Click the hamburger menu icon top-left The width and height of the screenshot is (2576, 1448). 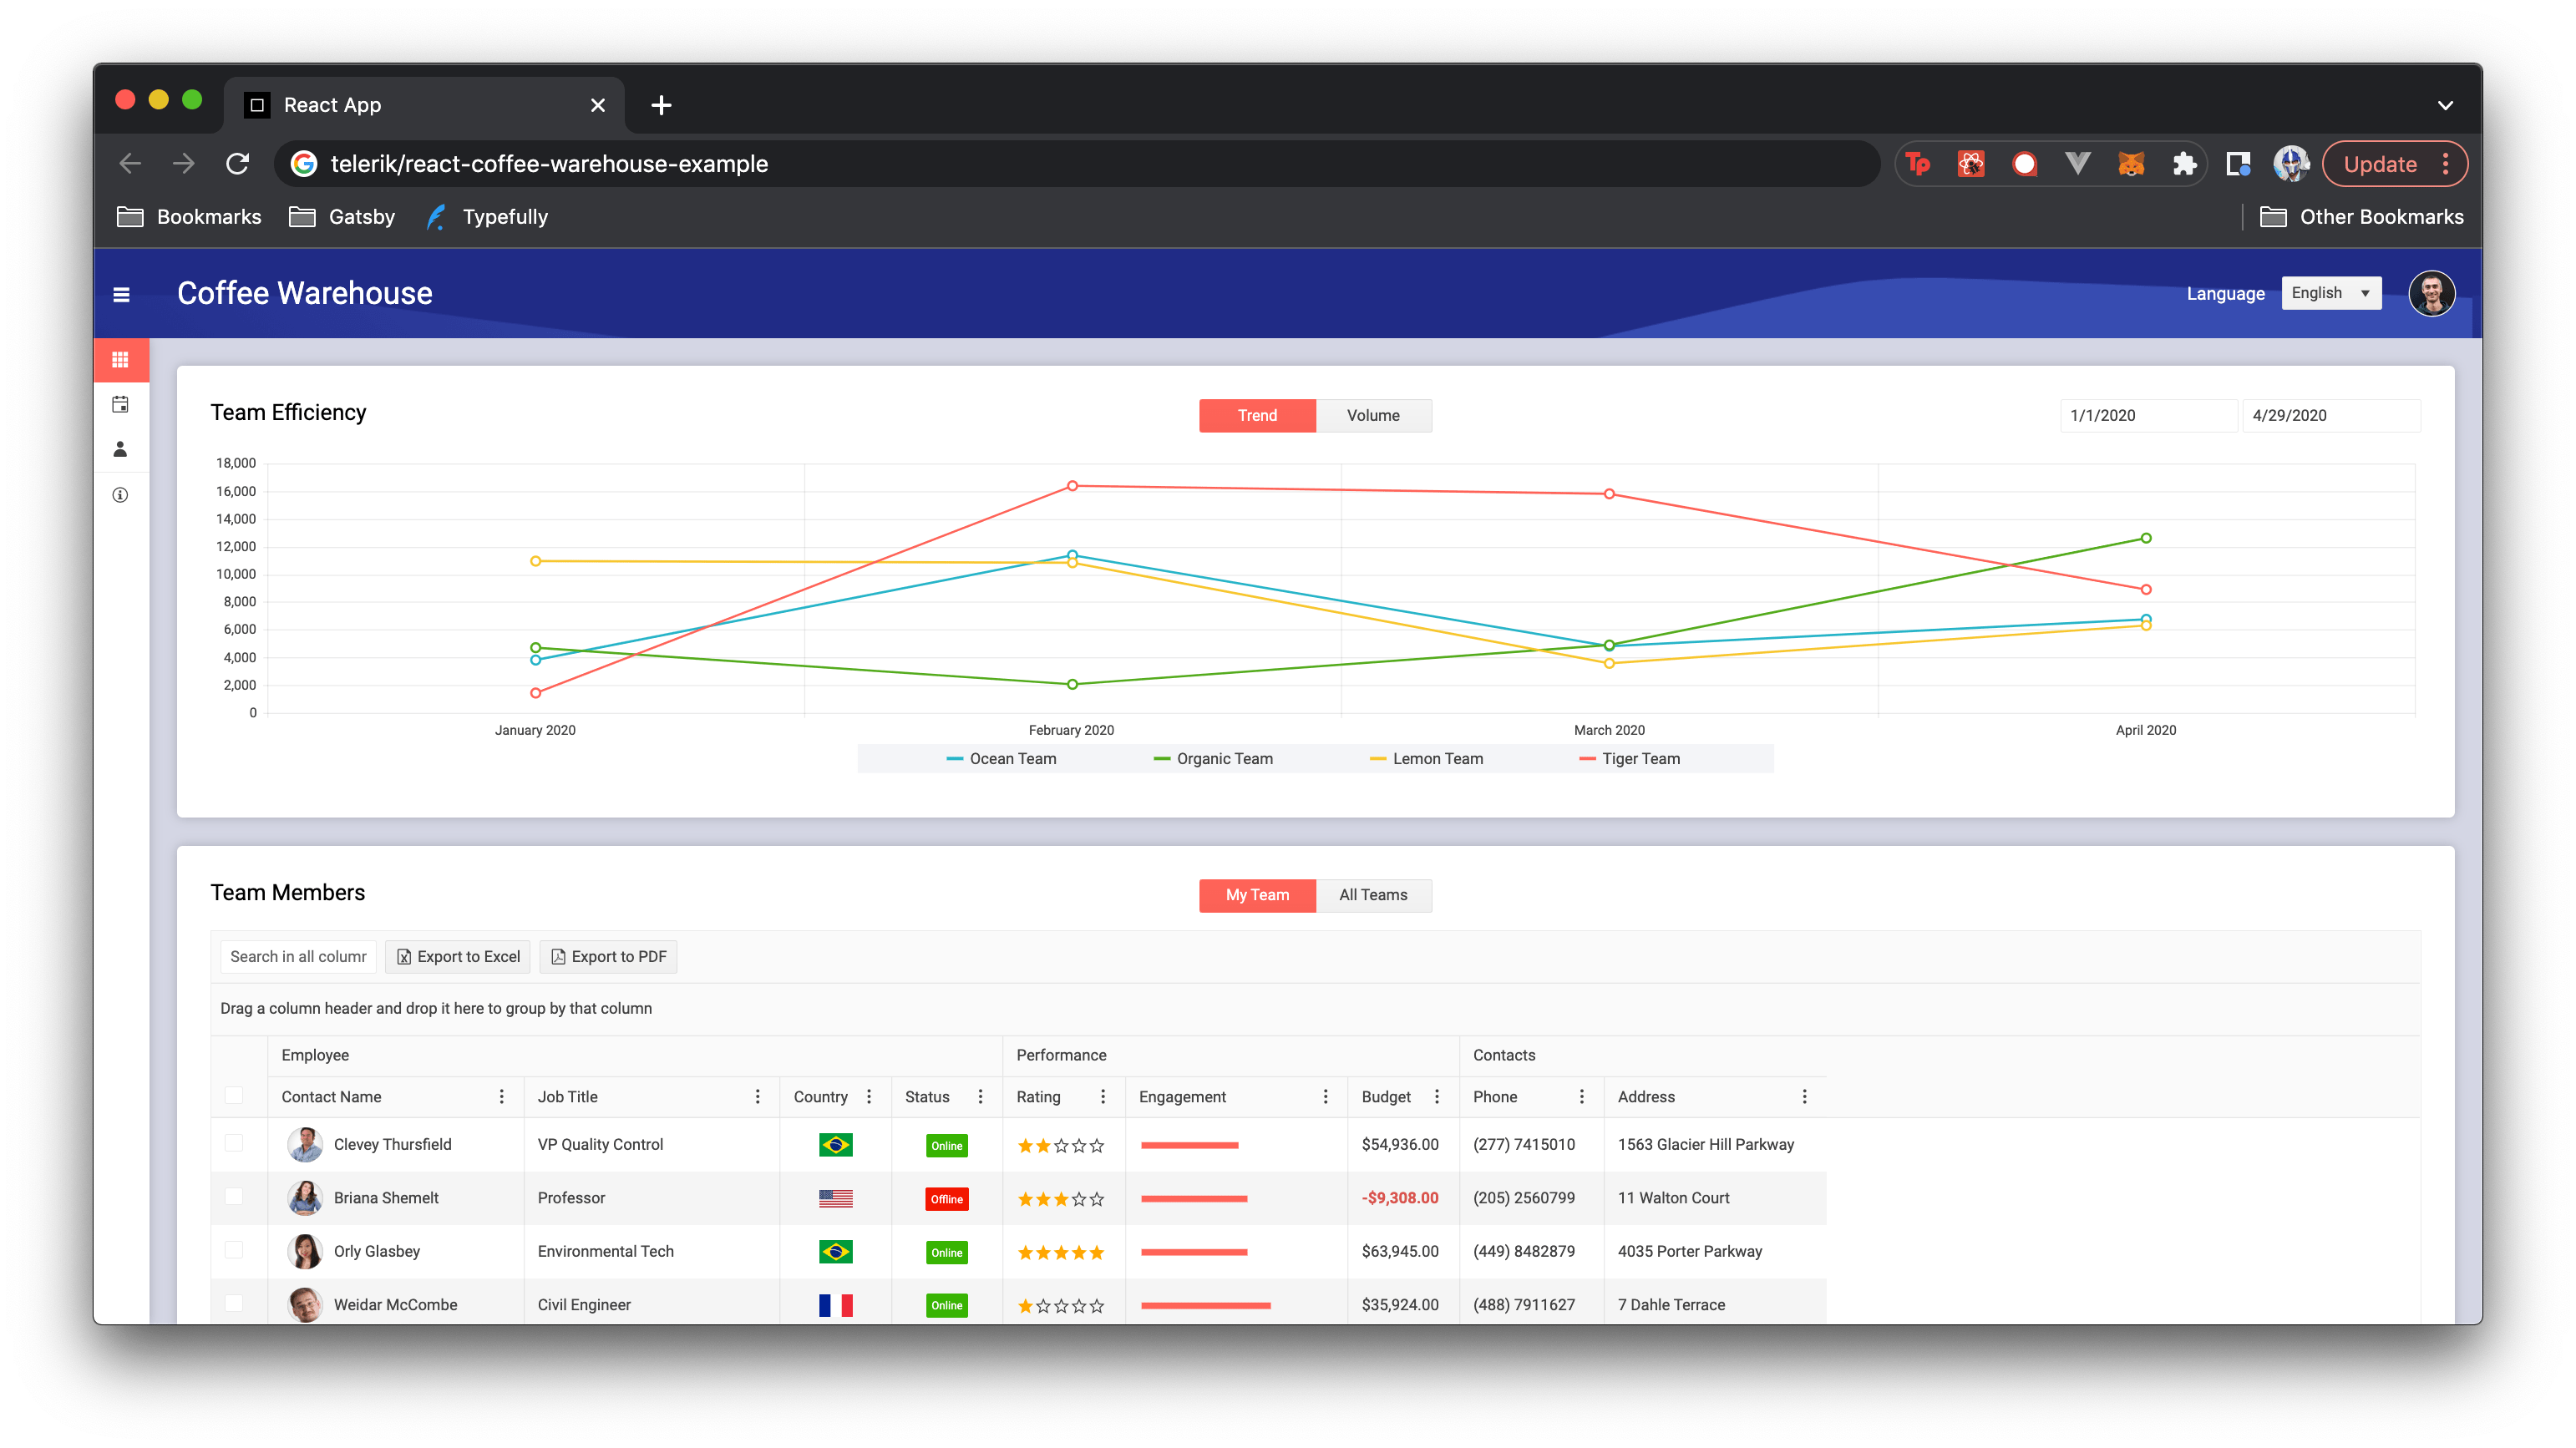(120, 293)
